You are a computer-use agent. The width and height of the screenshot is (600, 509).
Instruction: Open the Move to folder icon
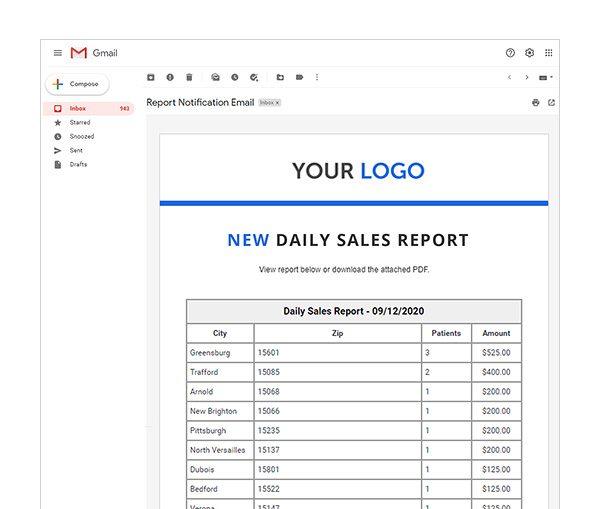(280, 77)
